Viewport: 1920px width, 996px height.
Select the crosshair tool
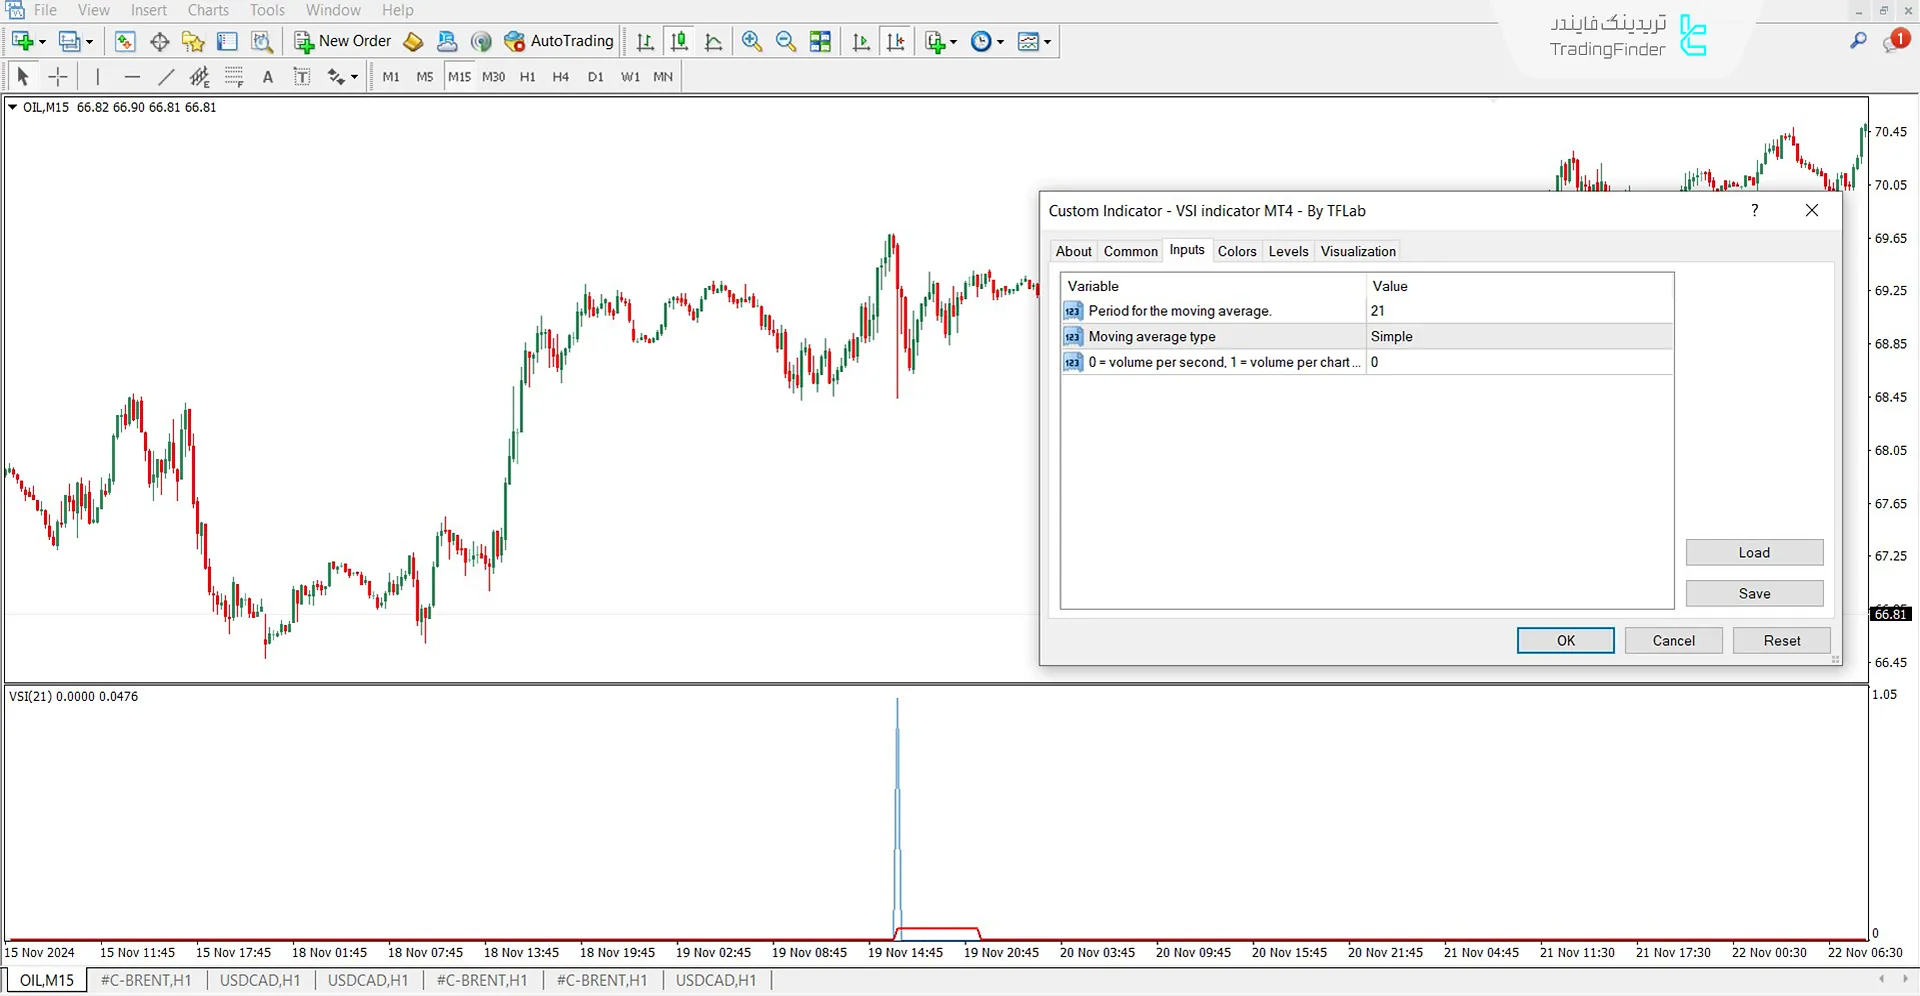[x=57, y=76]
